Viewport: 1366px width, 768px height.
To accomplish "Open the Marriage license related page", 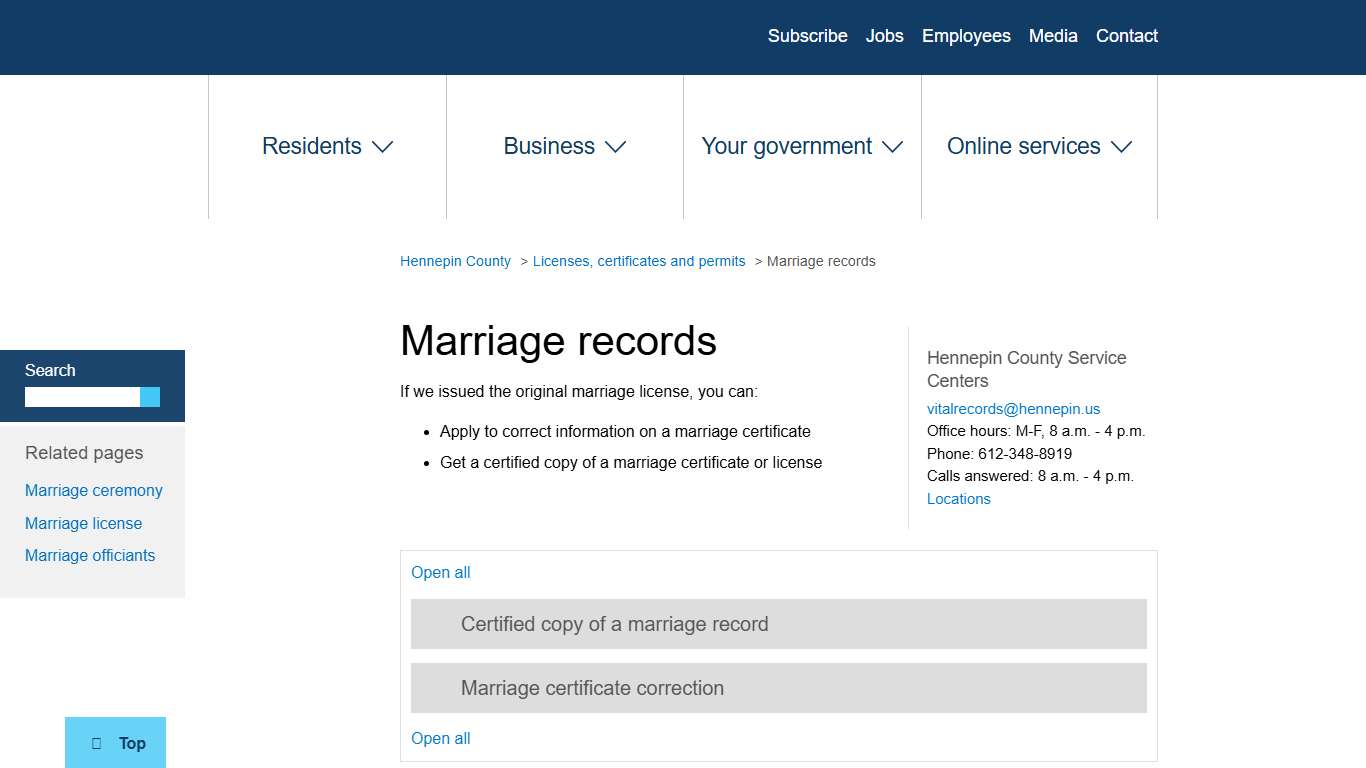I will [x=83, y=523].
